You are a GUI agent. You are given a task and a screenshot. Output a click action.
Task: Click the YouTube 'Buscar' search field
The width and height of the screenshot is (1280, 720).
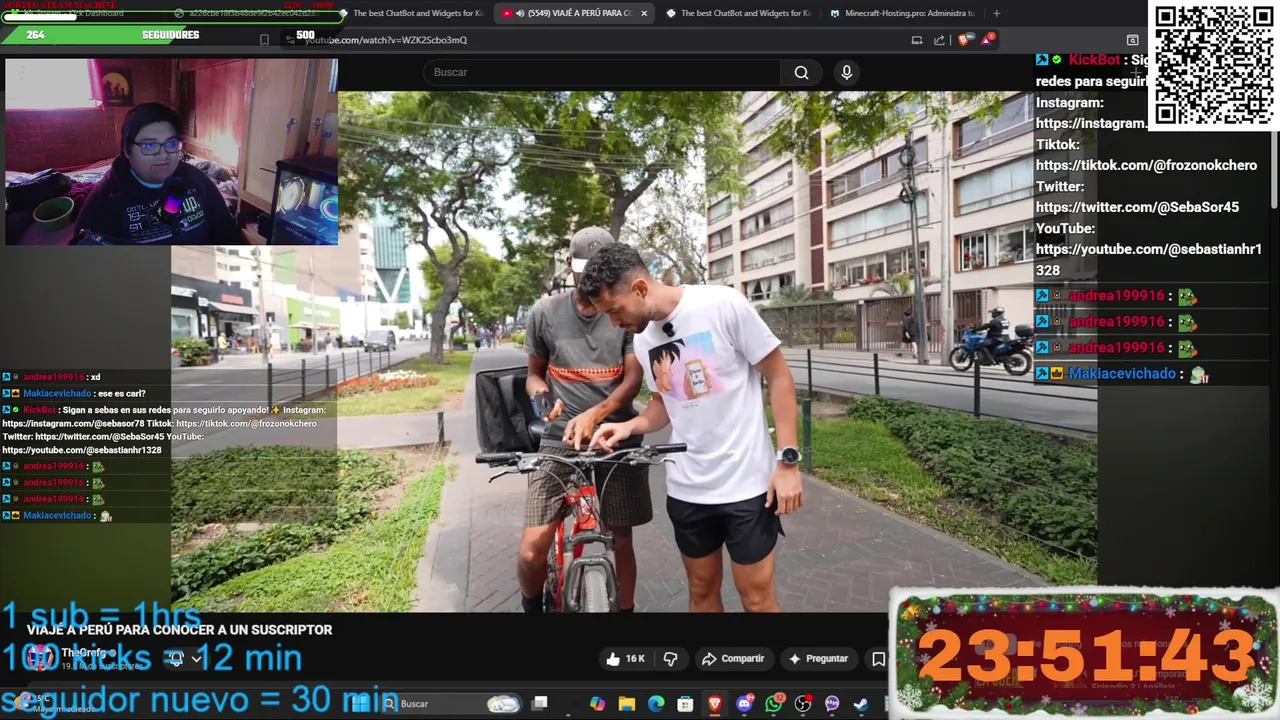[602, 72]
